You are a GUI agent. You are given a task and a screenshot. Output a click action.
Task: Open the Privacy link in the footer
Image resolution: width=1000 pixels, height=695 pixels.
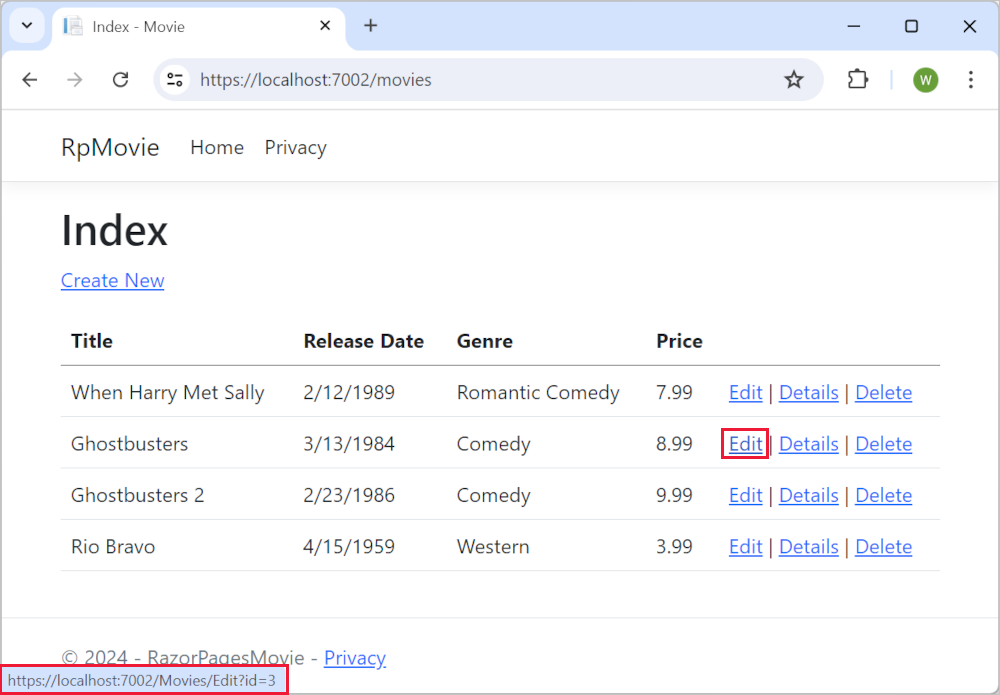click(x=354, y=657)
